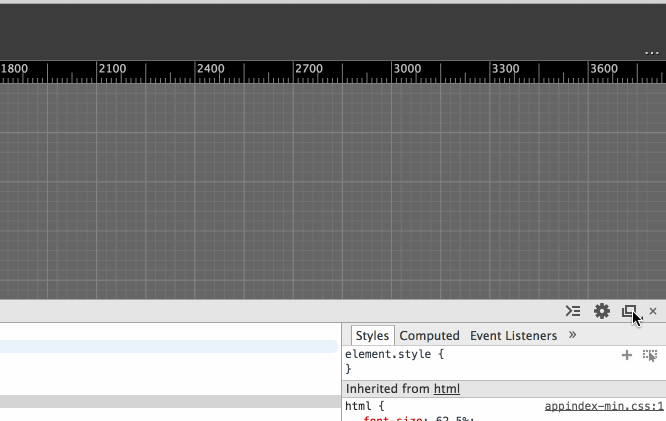Click the three-dots ellipsis above the ruler
The width and height of the screenshot is (666, 421).
coord(651,52)
